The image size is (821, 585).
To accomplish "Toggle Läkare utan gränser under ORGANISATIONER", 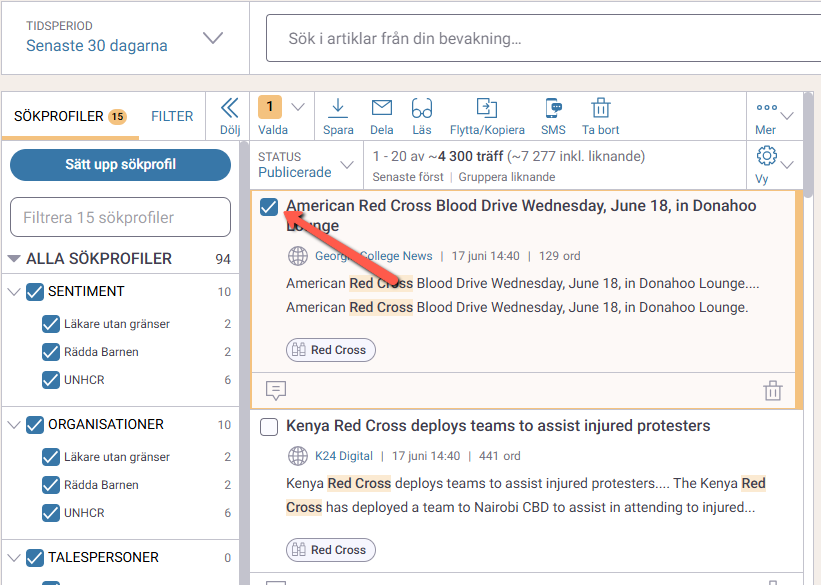I will tap(51, 457).
